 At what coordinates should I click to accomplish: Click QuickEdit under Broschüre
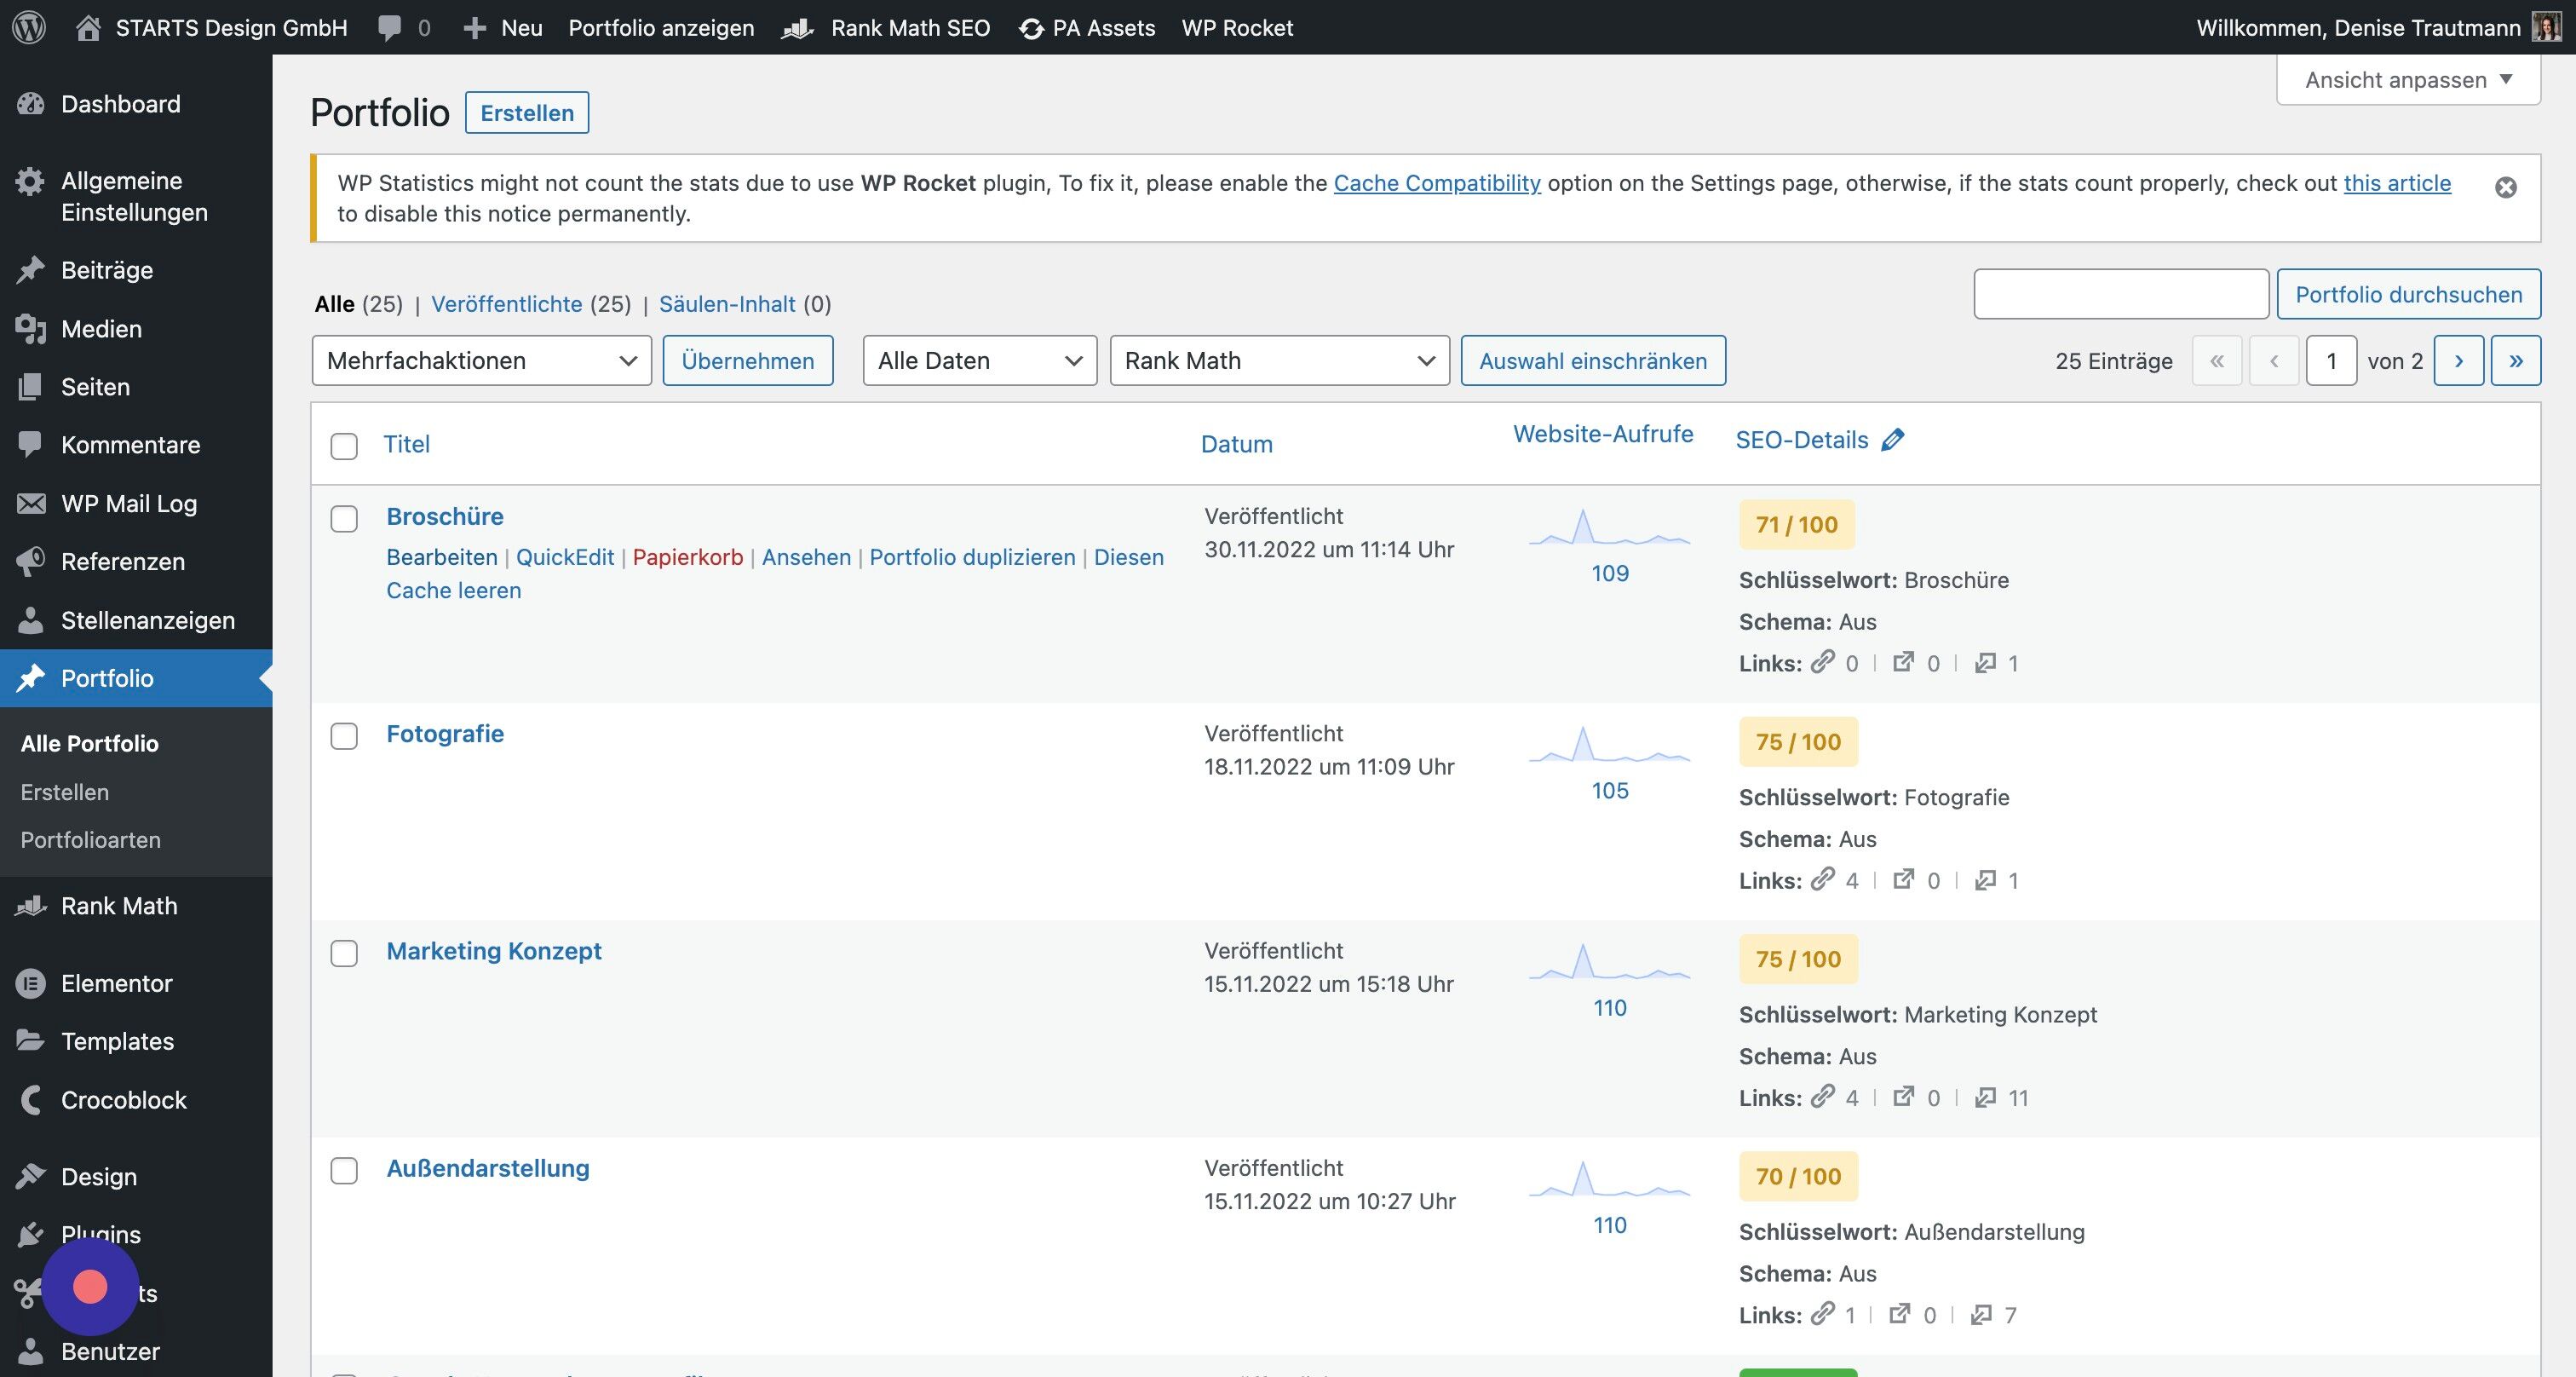click(x=565, y=557)
